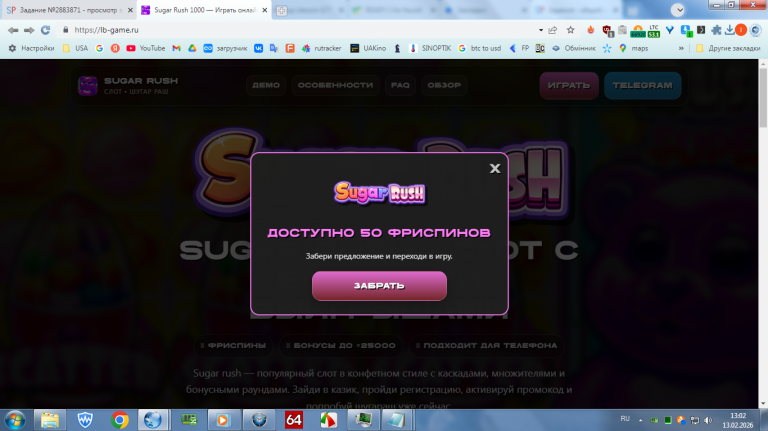Click the page's vertical scrollbar thumb
Image resolution: width=768 pixels, height=431 pixels.
click(x=763, y=98)
